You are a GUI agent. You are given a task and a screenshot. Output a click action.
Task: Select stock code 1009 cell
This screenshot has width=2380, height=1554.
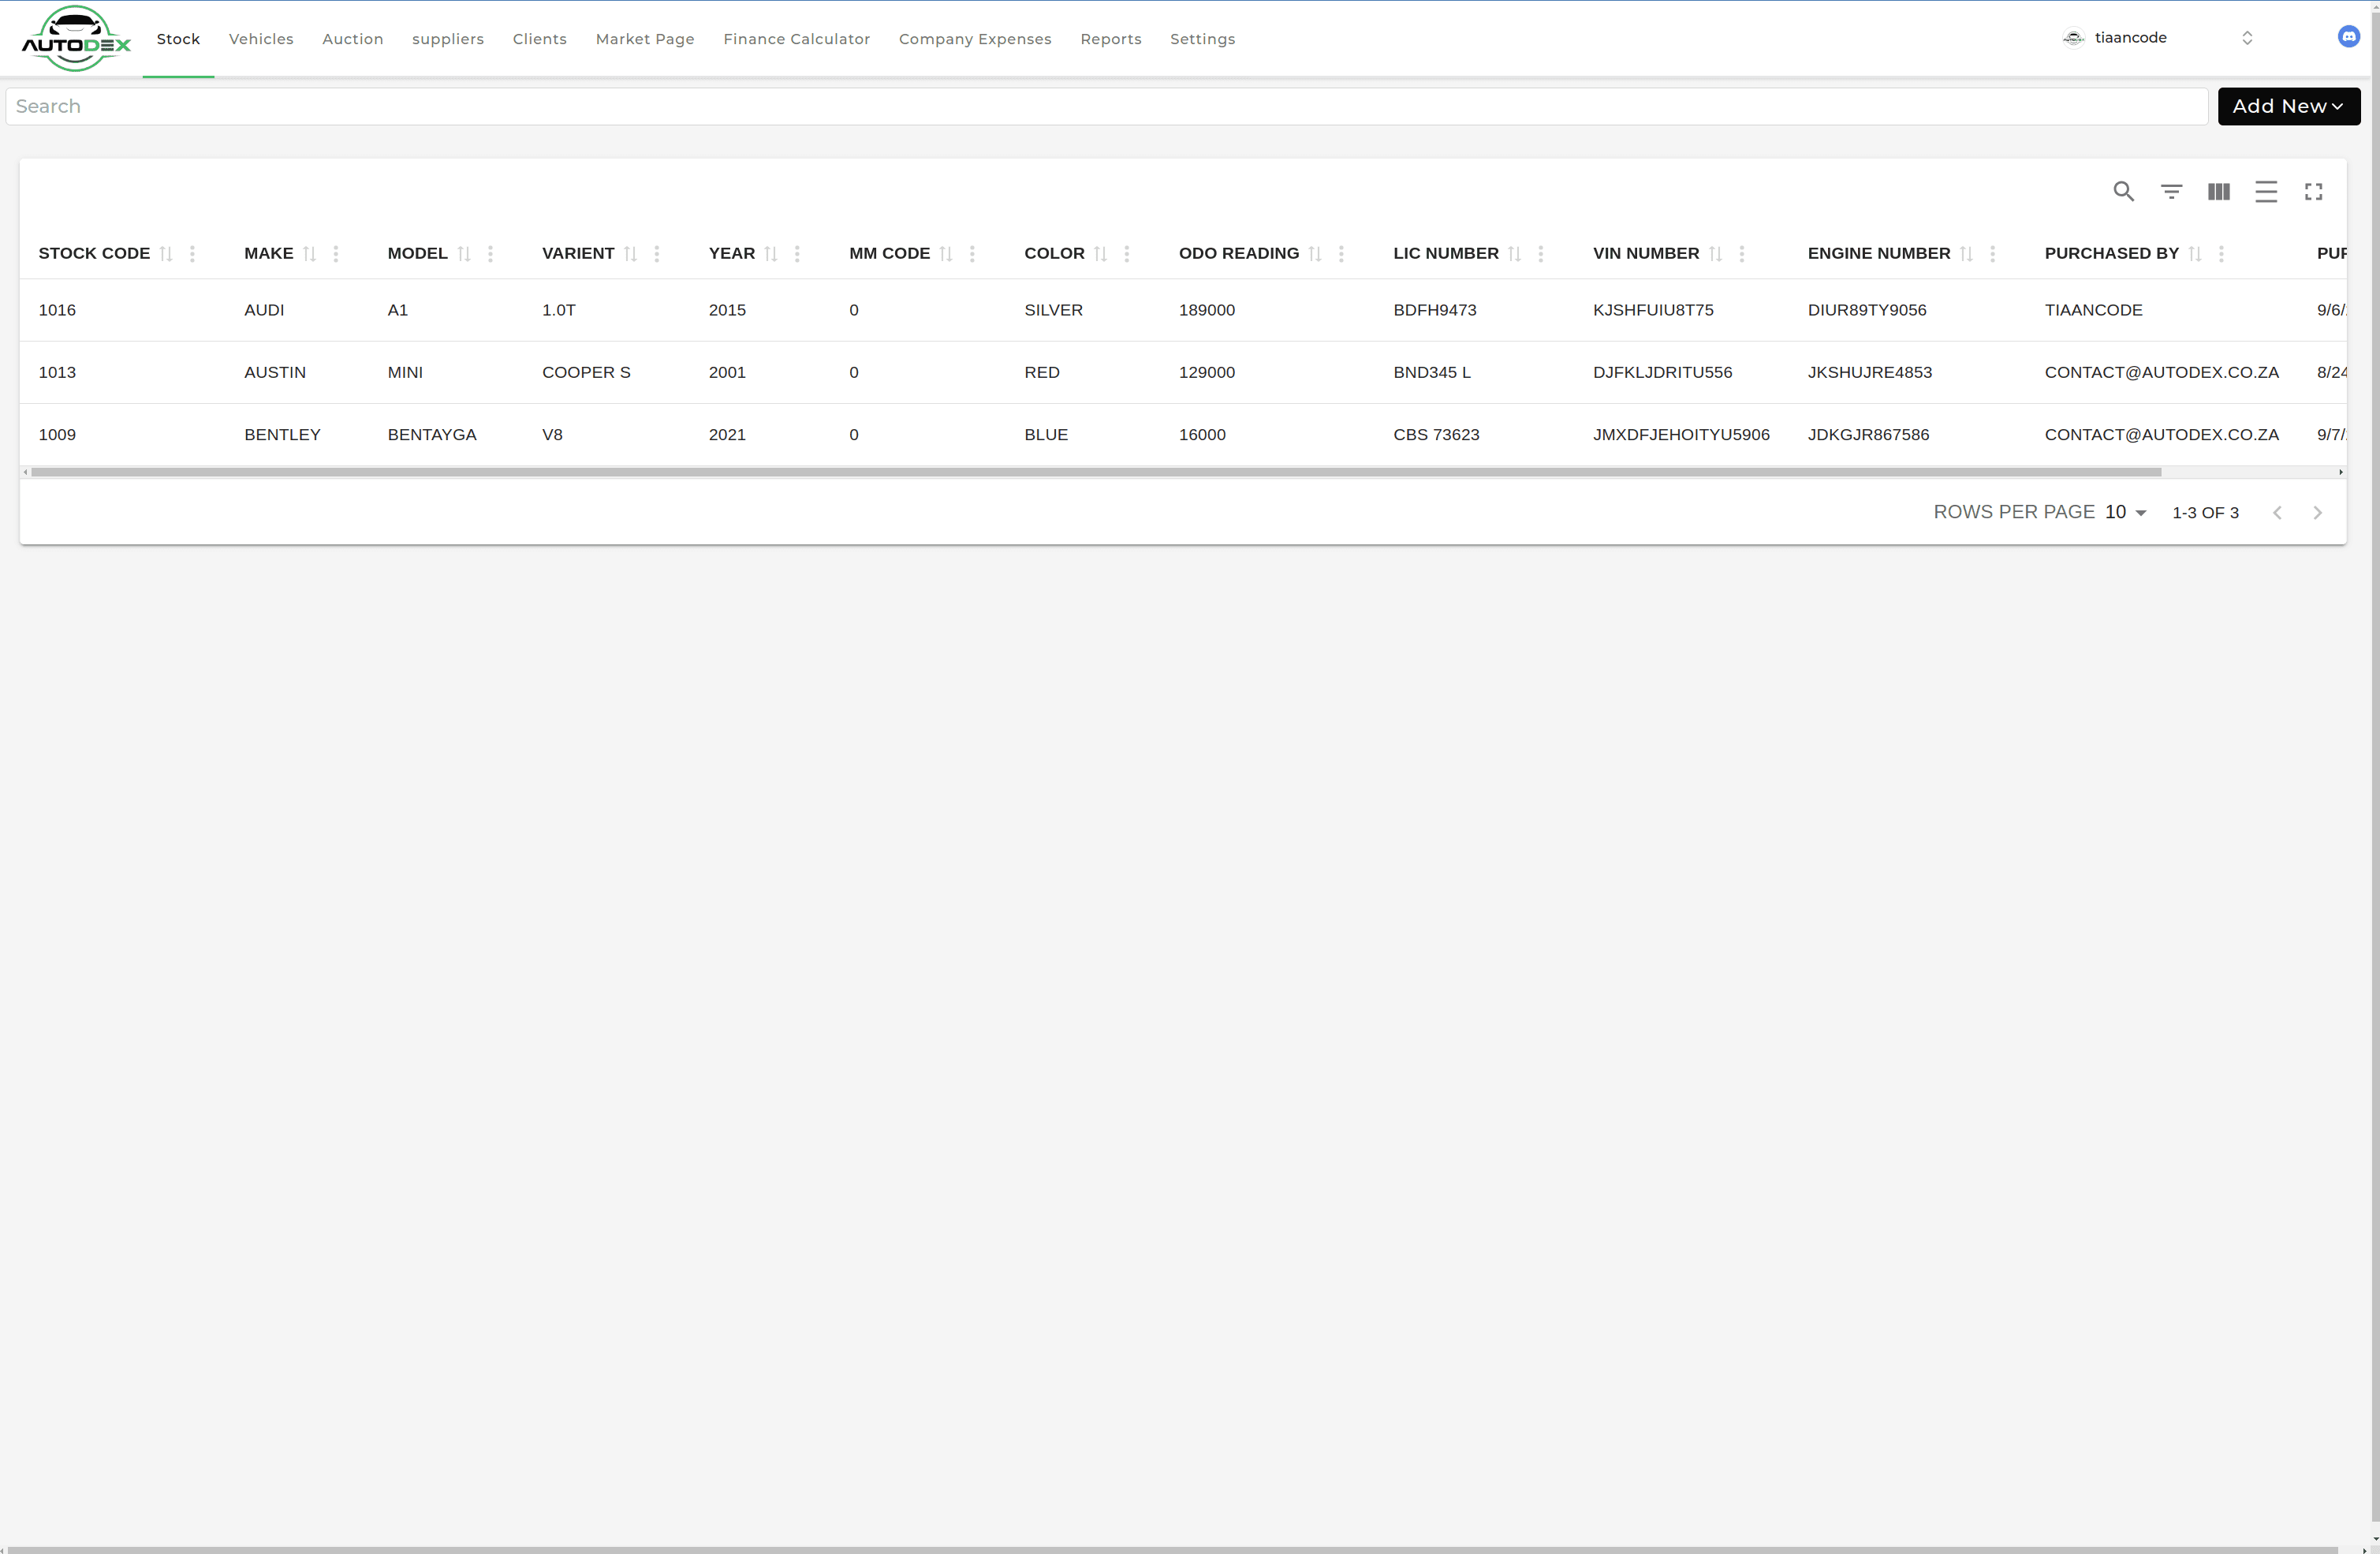57,434
